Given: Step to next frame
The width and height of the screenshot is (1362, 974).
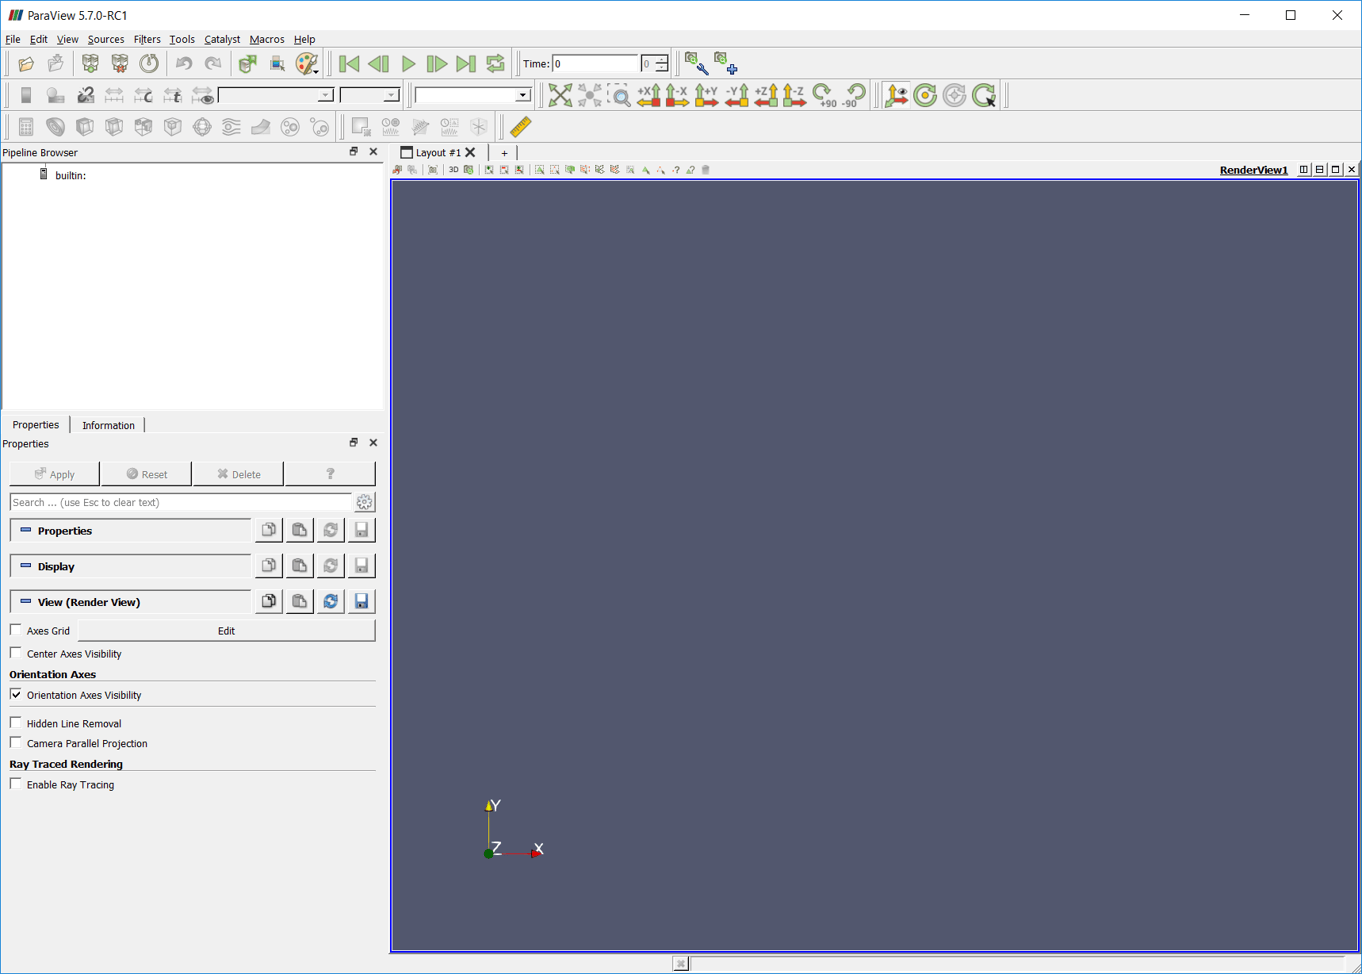Looking at the screenshot, I should (437, 64).
